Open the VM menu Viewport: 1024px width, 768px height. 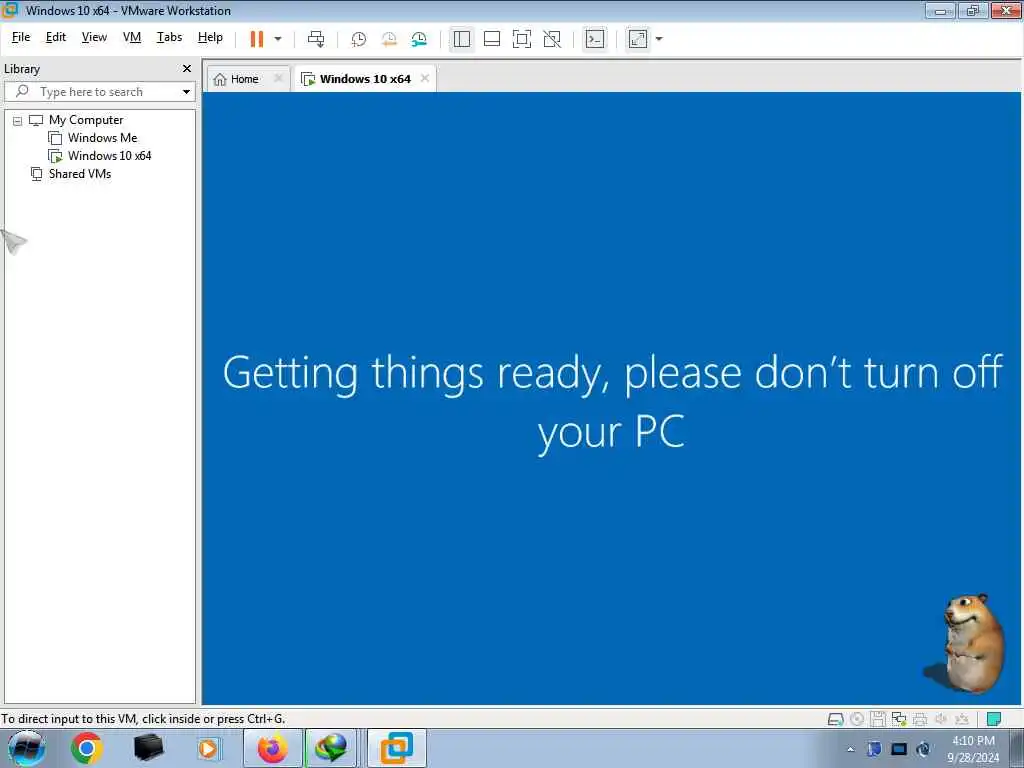(x=132, y=37)
